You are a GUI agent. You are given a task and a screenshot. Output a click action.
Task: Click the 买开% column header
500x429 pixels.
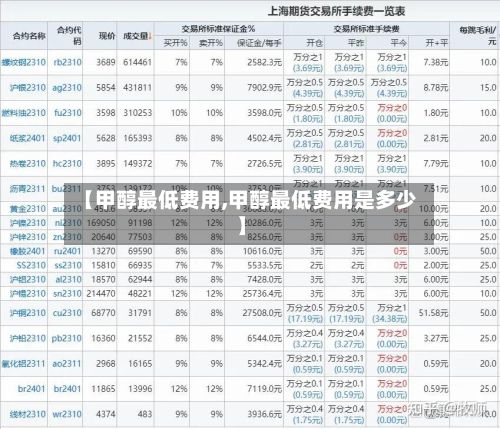(x=176, y=43)
